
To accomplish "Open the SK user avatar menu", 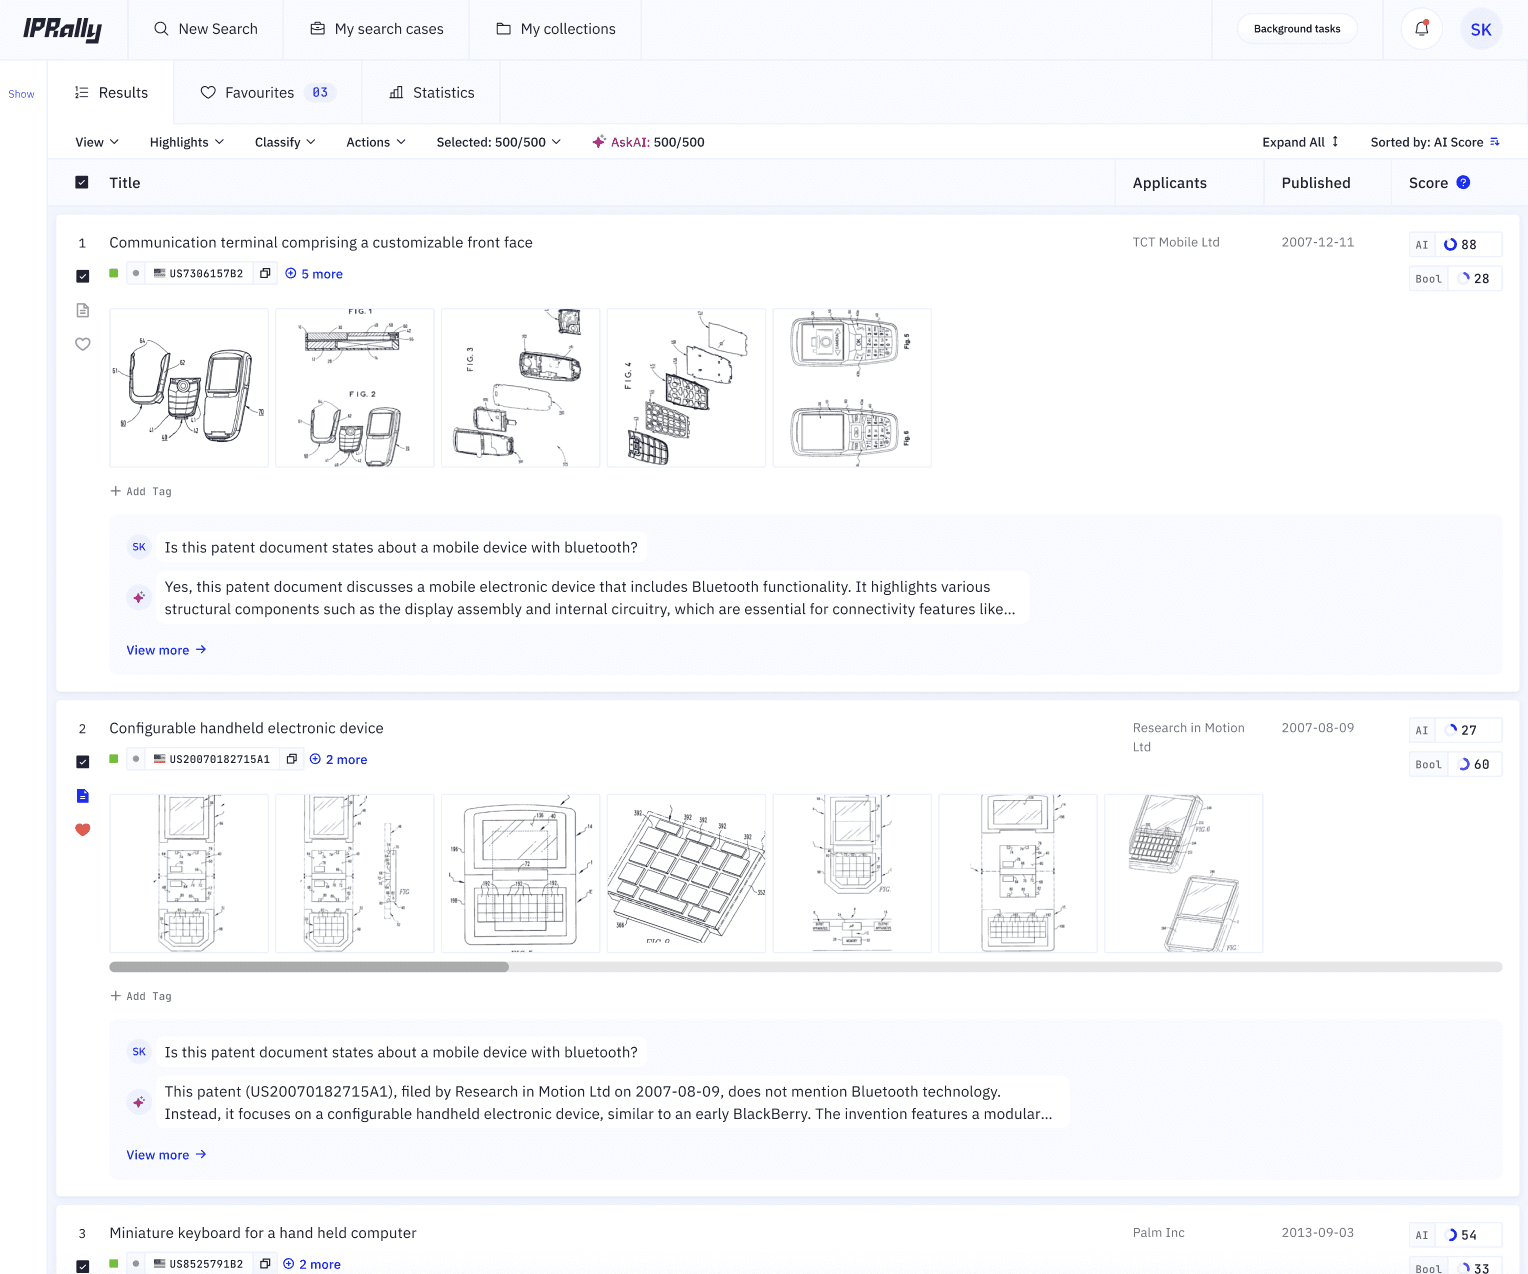I will 1481,29.
